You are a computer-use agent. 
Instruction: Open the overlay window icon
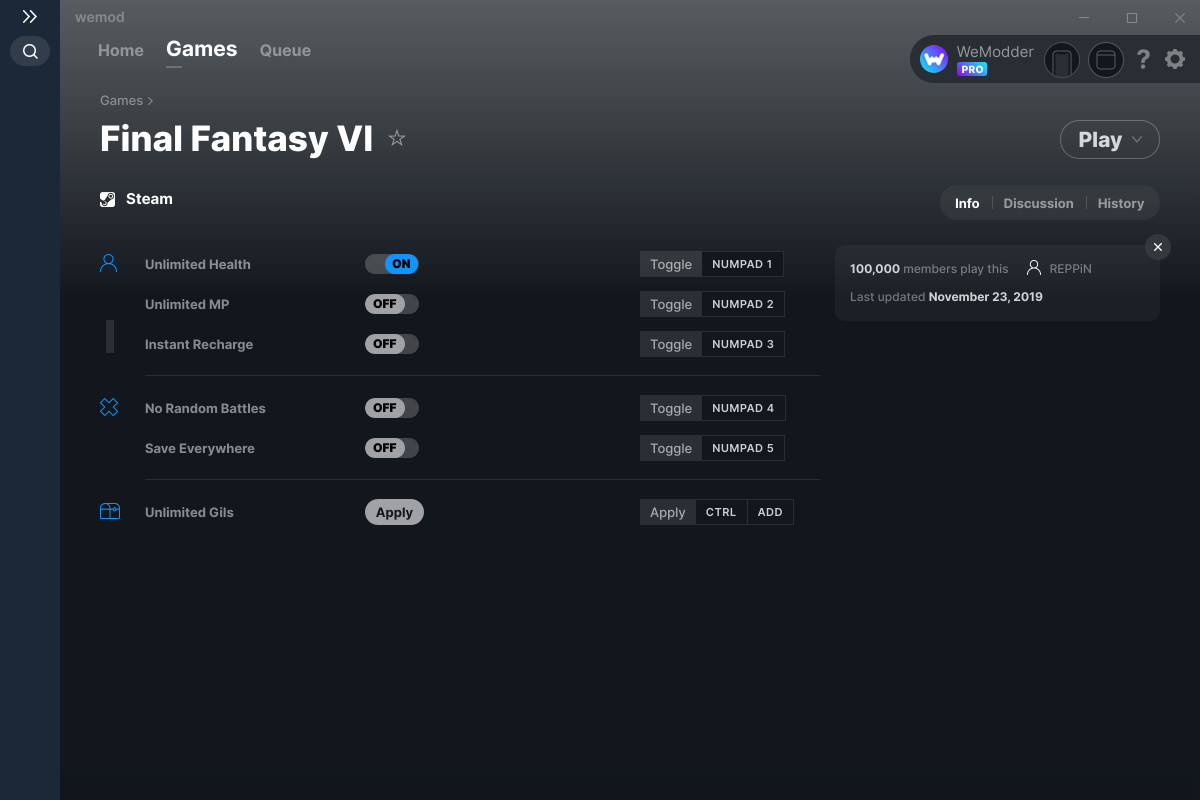click(1106, 60)
